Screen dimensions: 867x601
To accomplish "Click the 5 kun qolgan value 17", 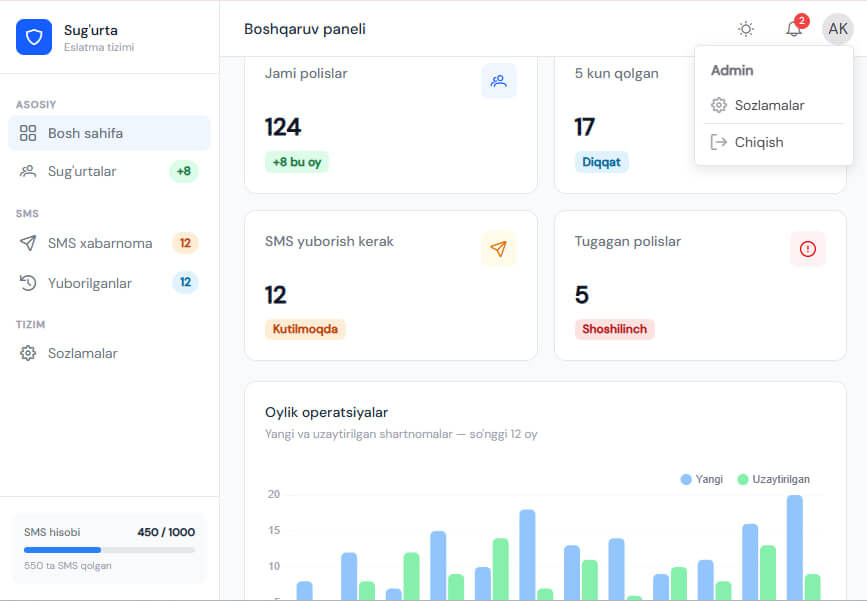I will (x=584, y=127).
